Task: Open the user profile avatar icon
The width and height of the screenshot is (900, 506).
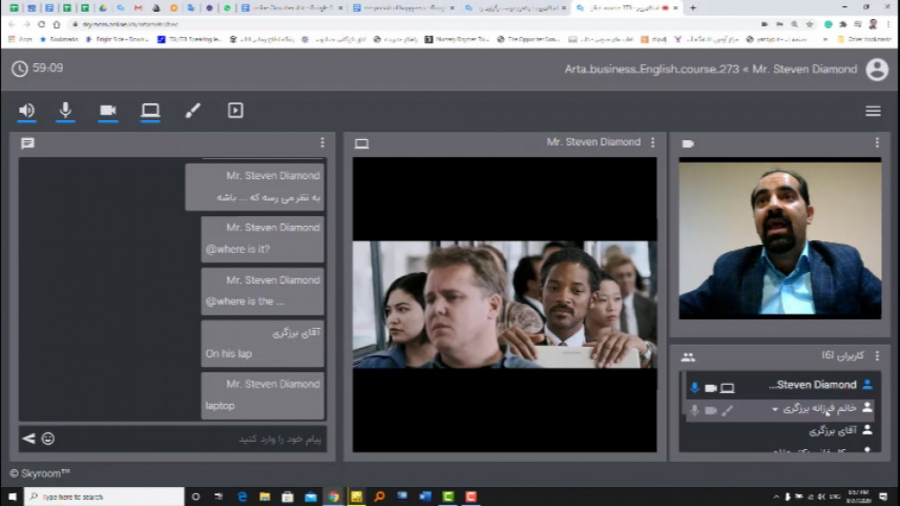Action: pyautogui.click(x=877, y=69)
